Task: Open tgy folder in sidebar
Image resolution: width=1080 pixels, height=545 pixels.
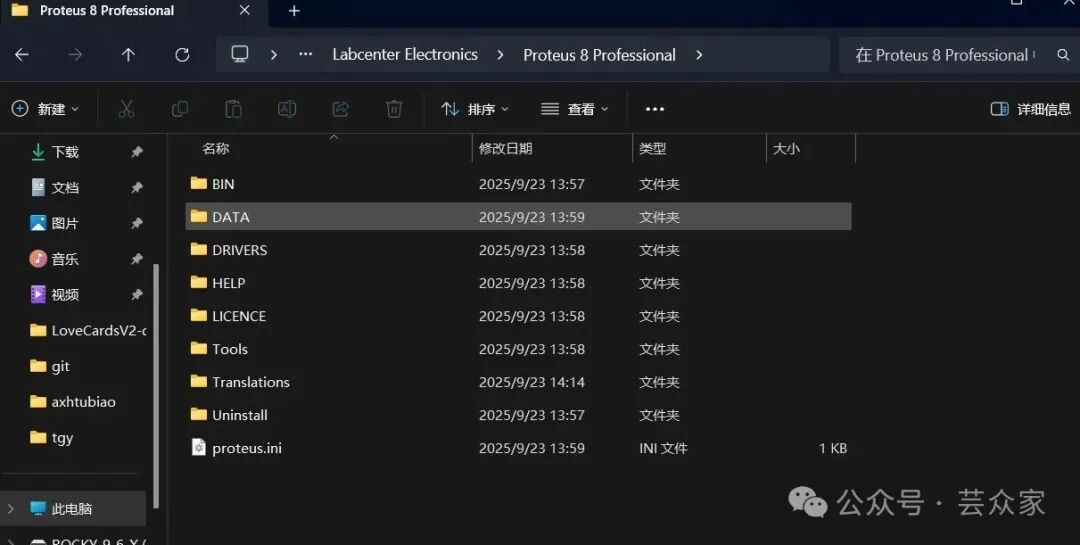Action: [52, 438]
